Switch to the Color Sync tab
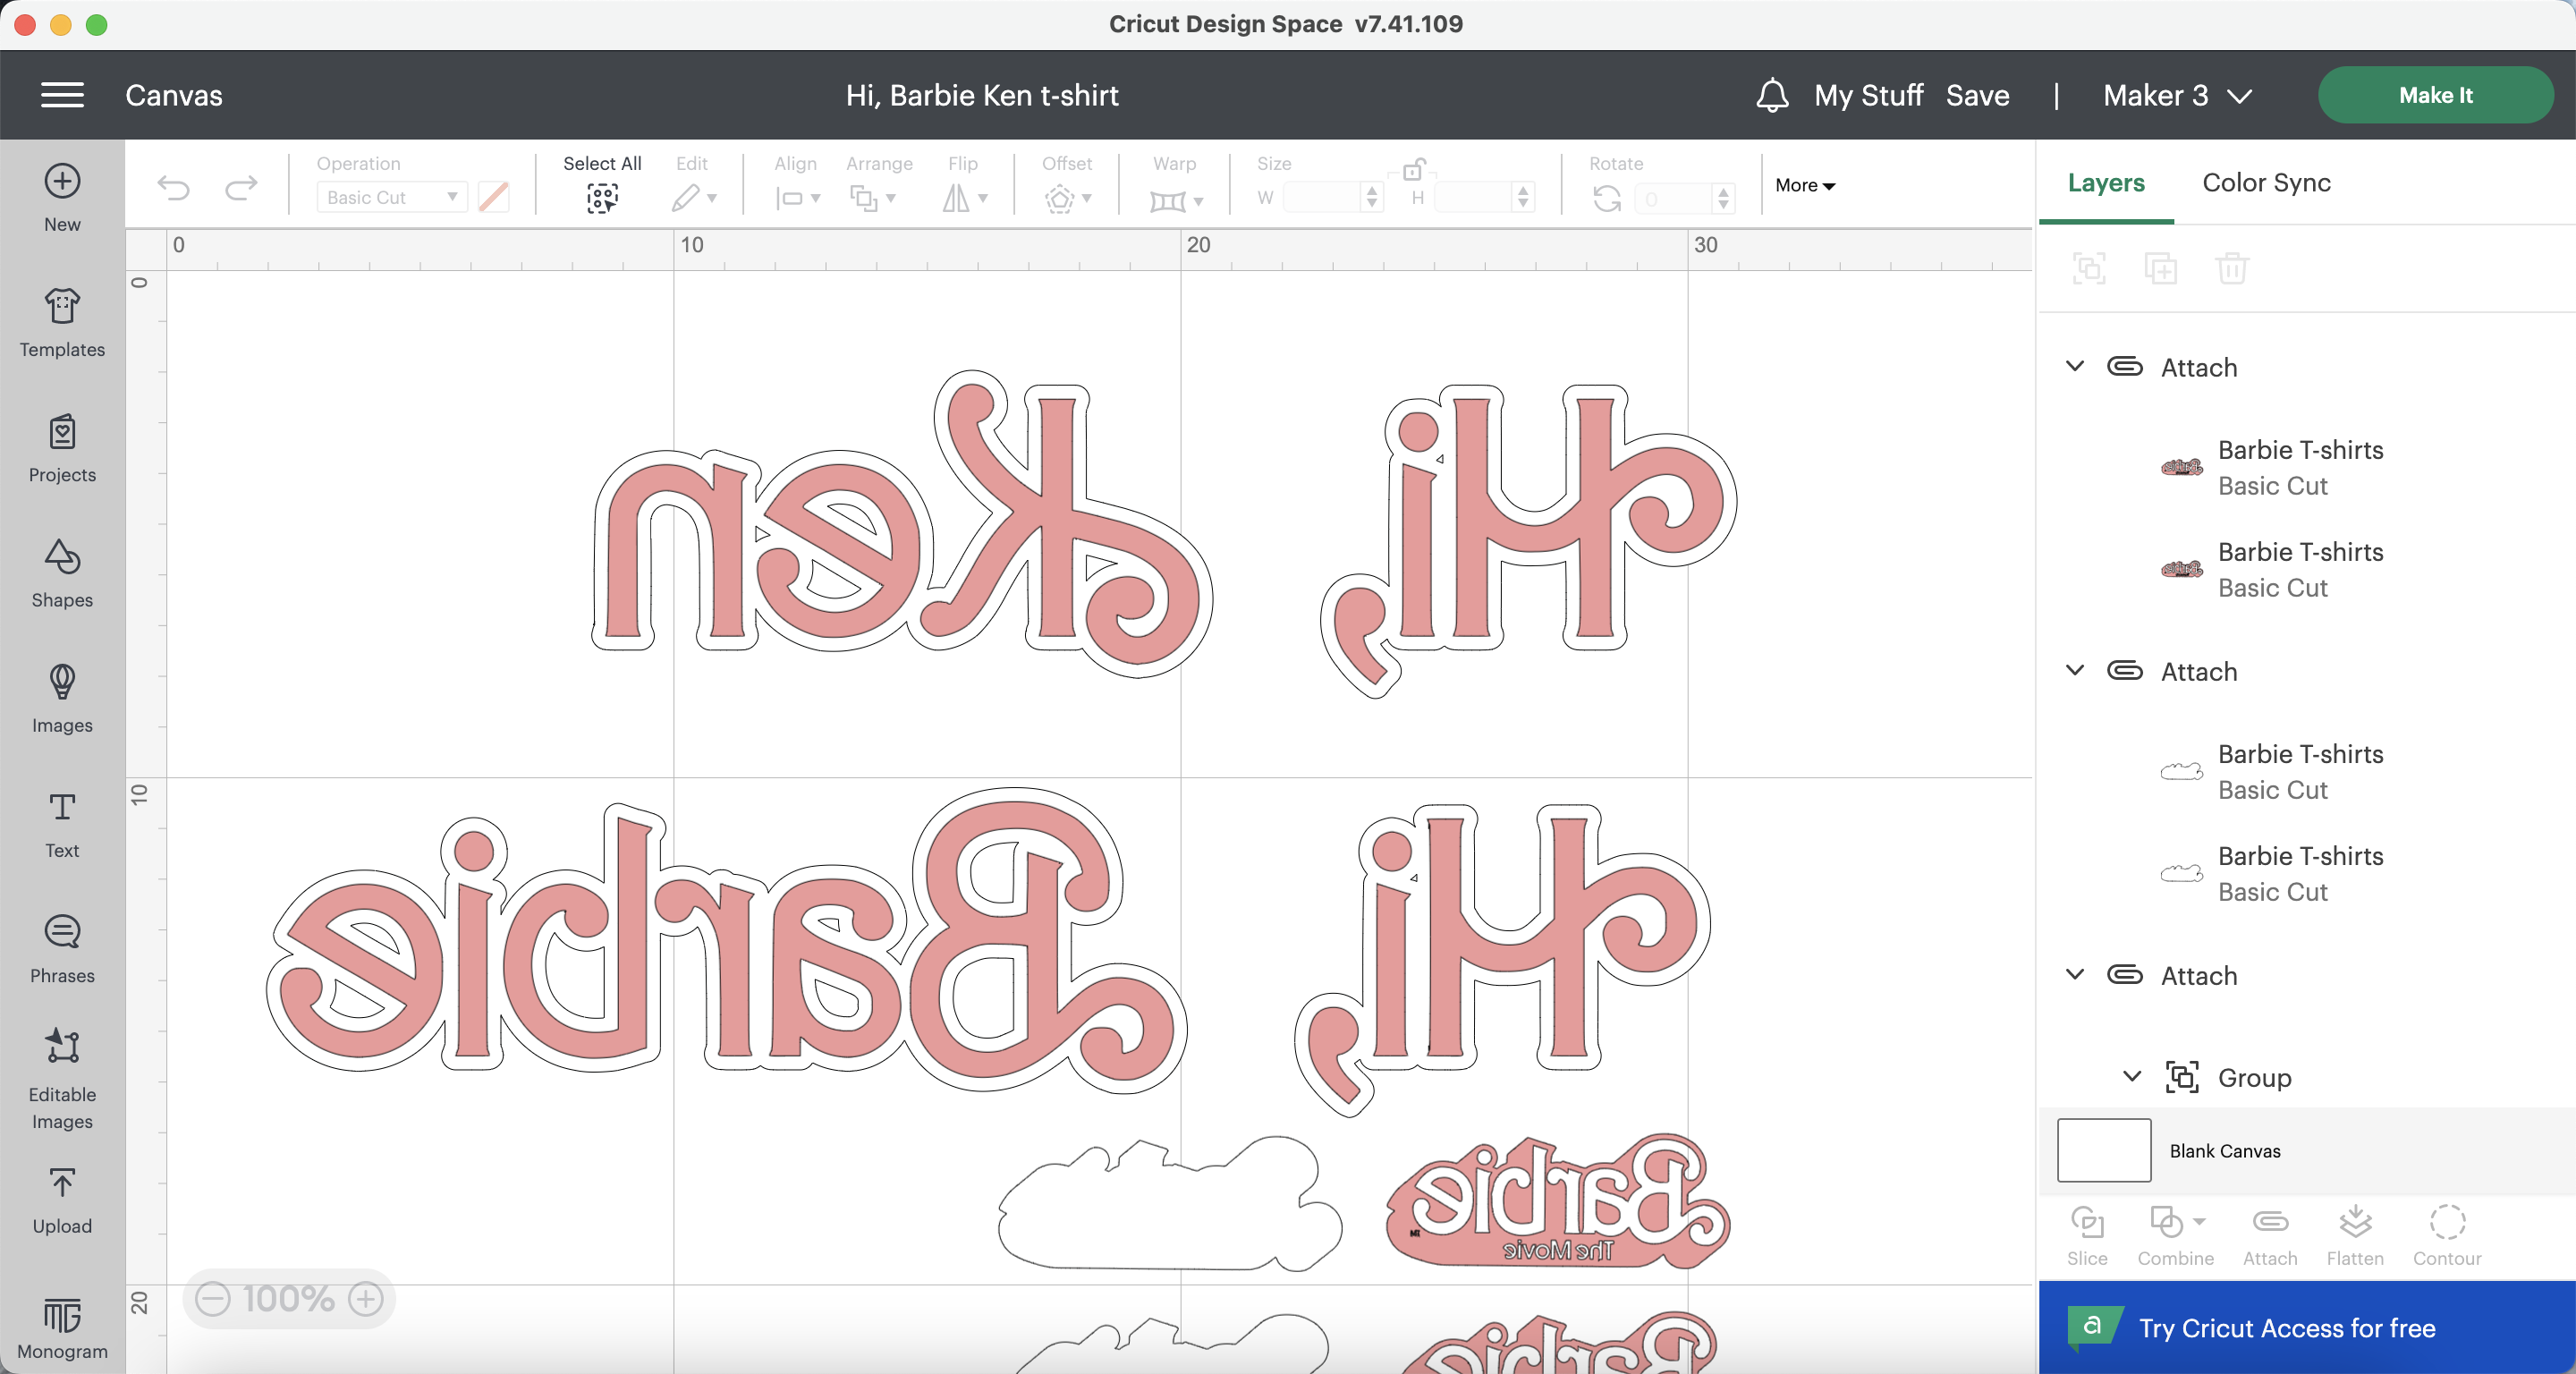 pos(2265,183)
